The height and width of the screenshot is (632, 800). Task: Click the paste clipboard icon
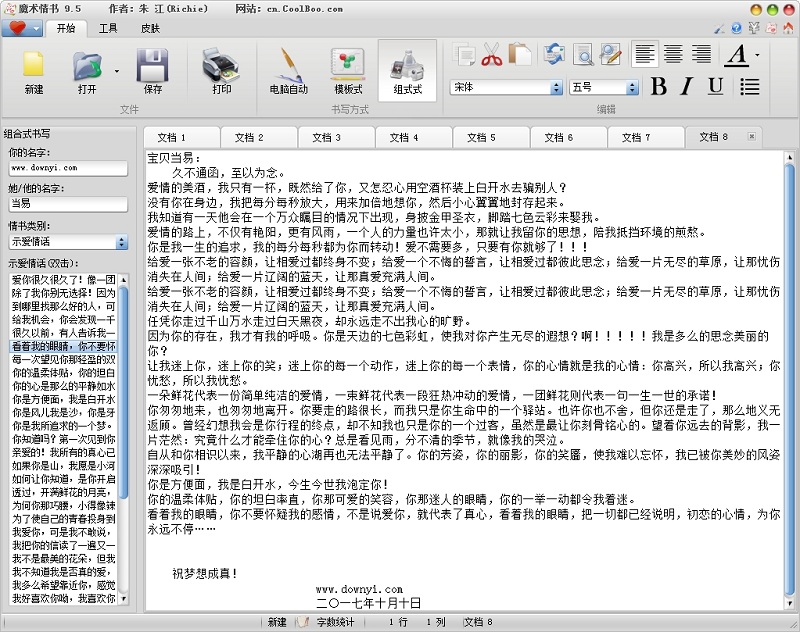[519, 55]
